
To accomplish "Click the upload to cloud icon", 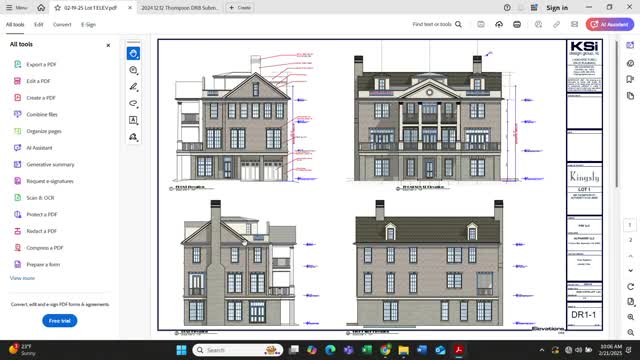I will point(499,24).
